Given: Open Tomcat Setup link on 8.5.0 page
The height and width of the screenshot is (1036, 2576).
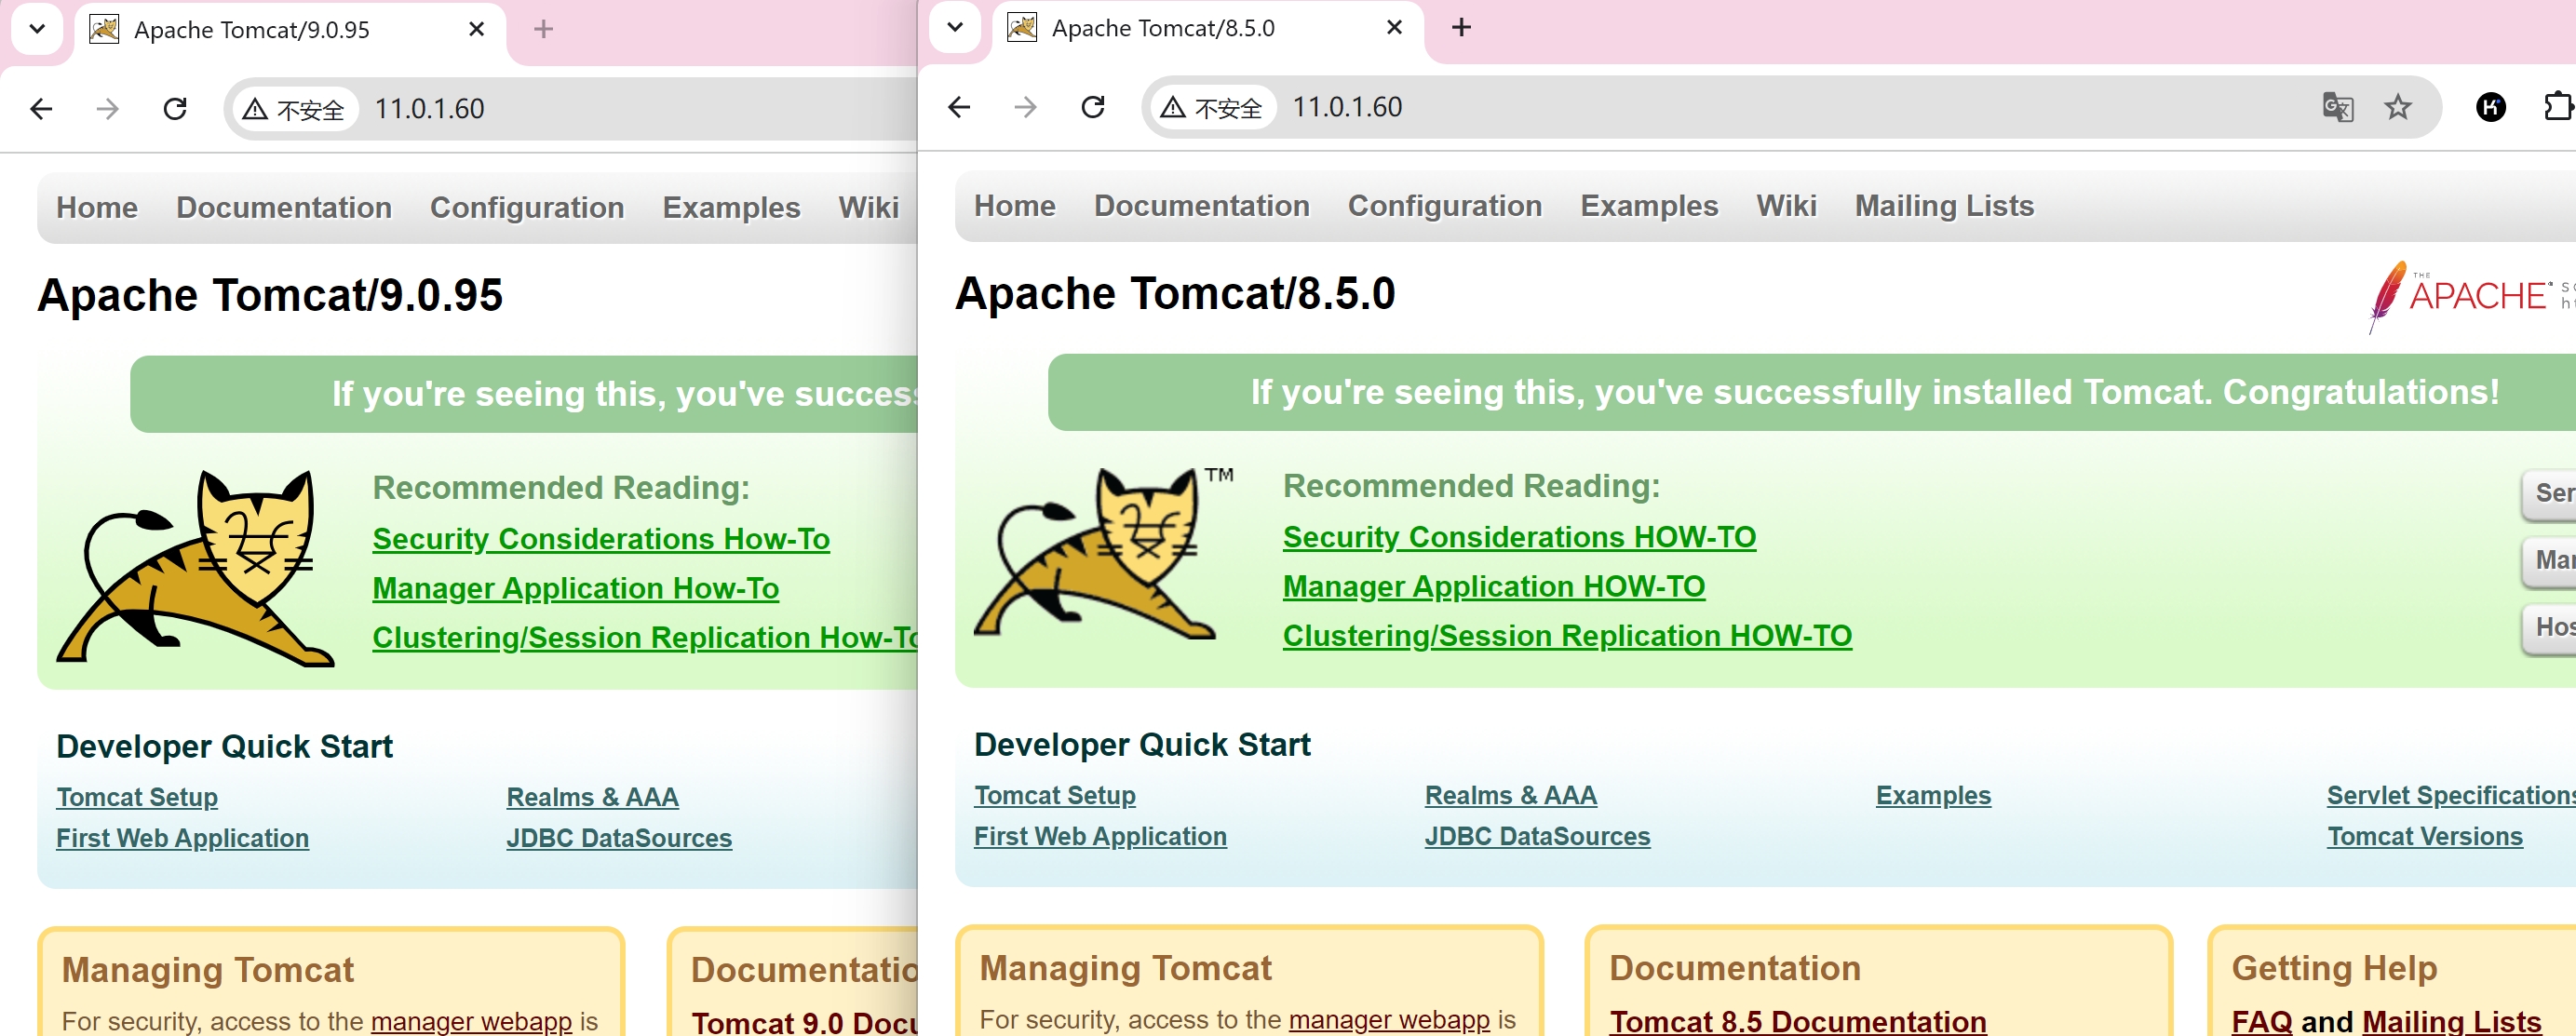Looking at the screenshot, I should click(1055, 795).
